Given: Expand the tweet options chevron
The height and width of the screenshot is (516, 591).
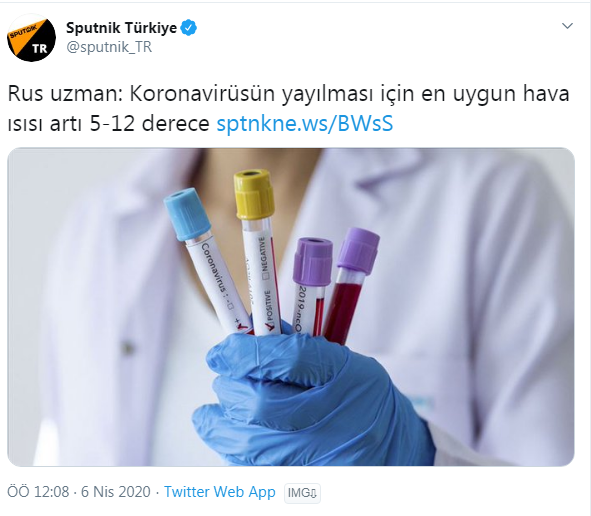Looking at the screenshot, I should [x=567, y=26].
